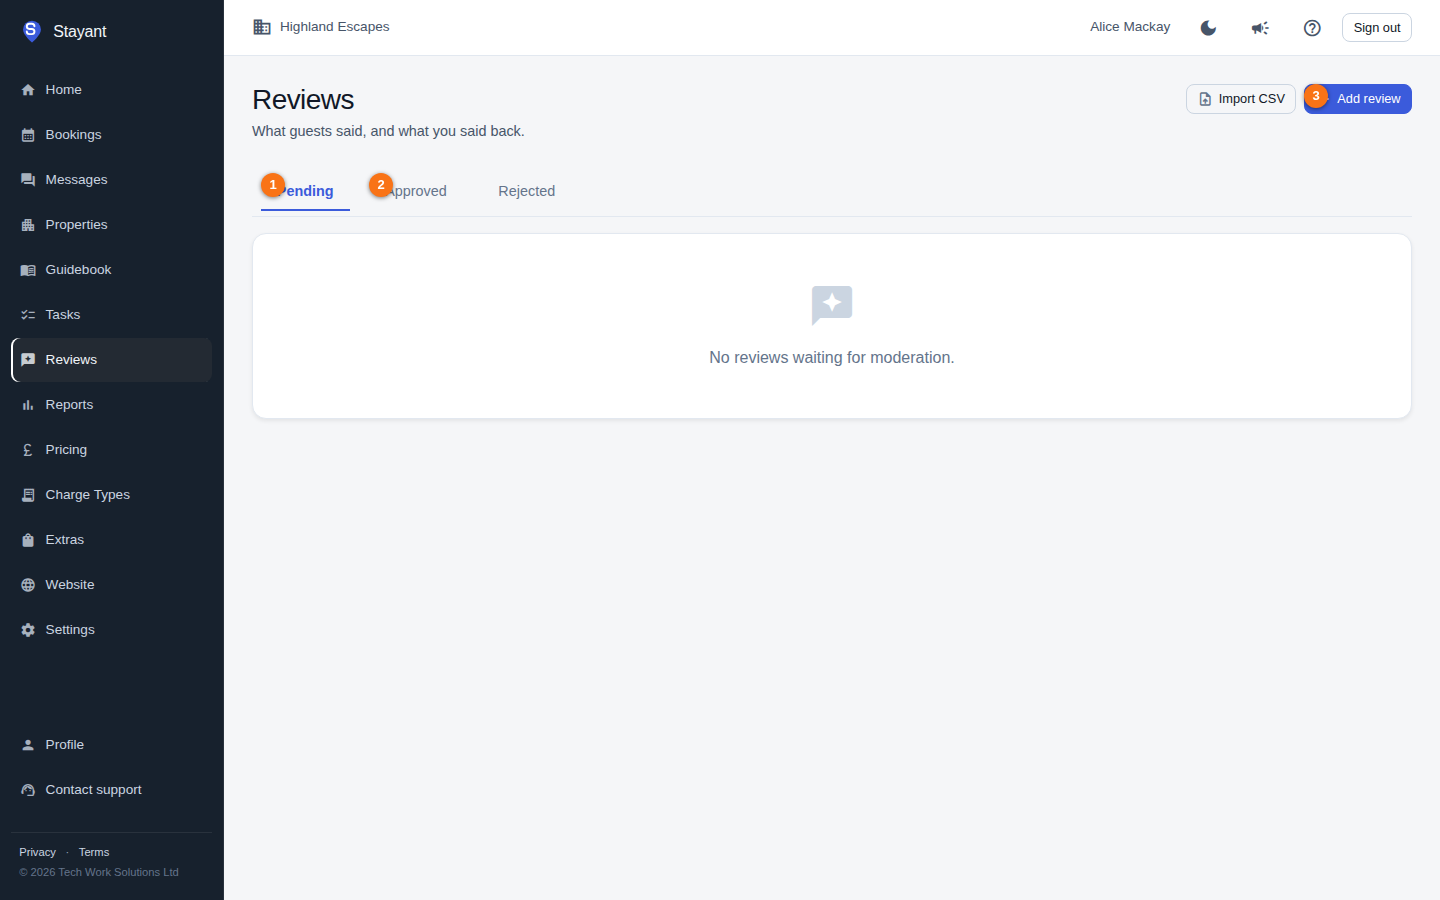Click the help question mark icon
The height and width of the screenshot is (900, 1440).
click(1312, 28)
